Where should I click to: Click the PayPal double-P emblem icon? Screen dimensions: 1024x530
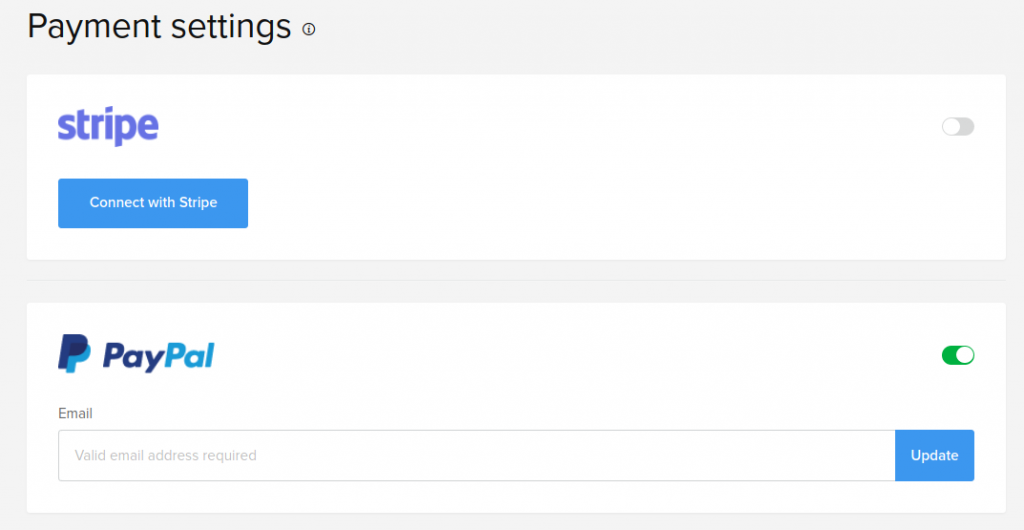pyautogui.click(x=74, y=355)
